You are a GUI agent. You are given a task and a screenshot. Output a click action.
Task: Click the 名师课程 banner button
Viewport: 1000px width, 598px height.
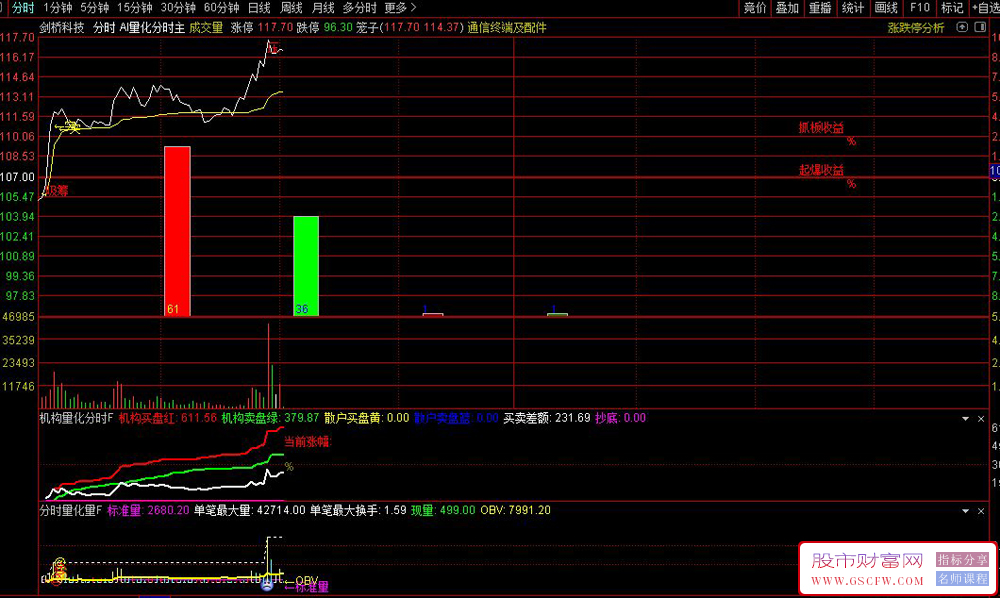[x=962, y=579]
